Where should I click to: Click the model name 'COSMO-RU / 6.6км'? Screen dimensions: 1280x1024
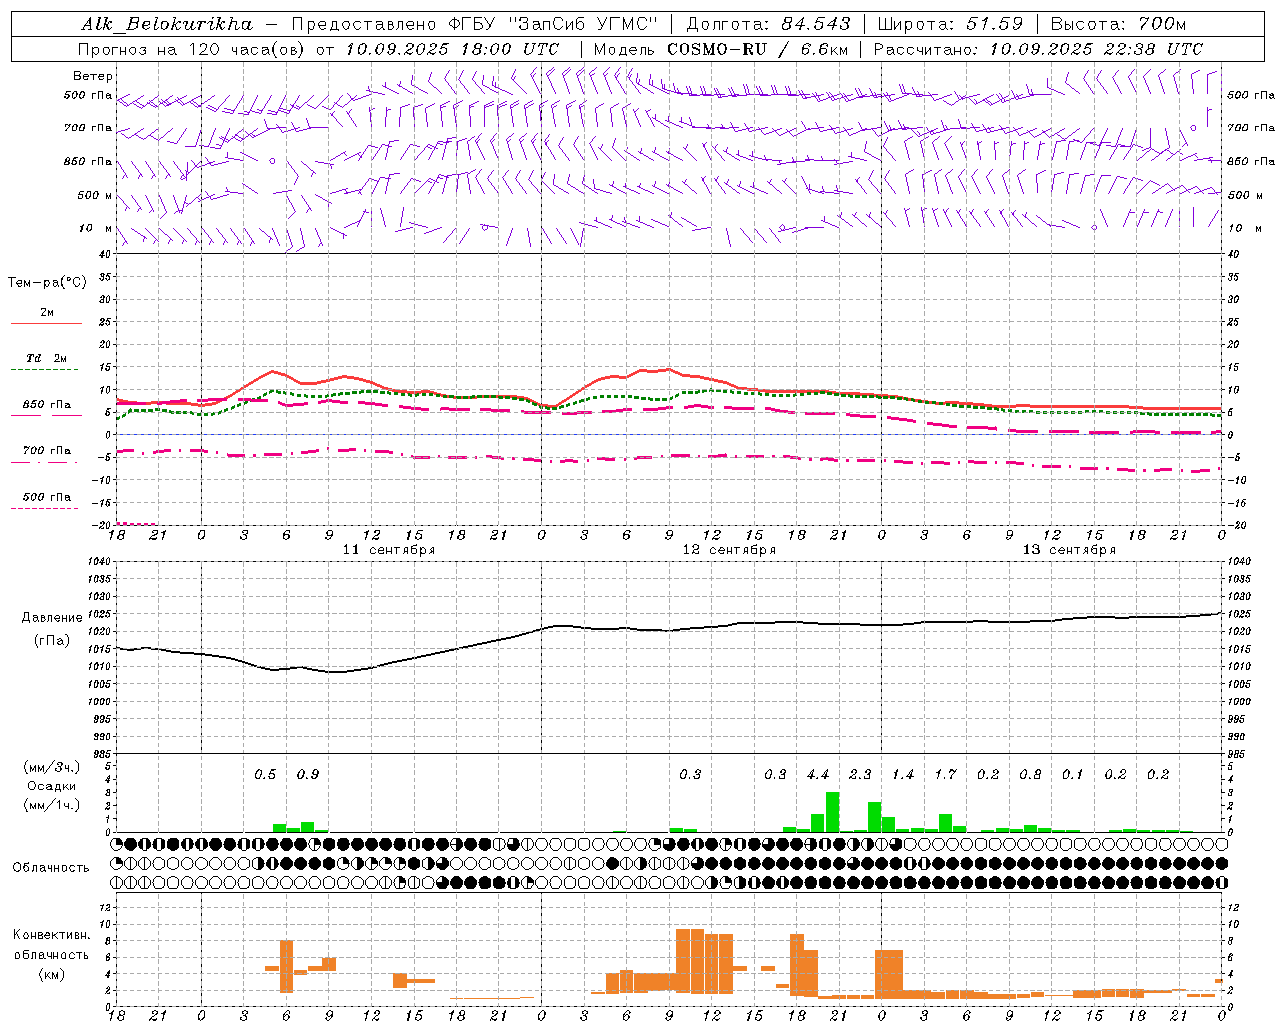point(756,49)
